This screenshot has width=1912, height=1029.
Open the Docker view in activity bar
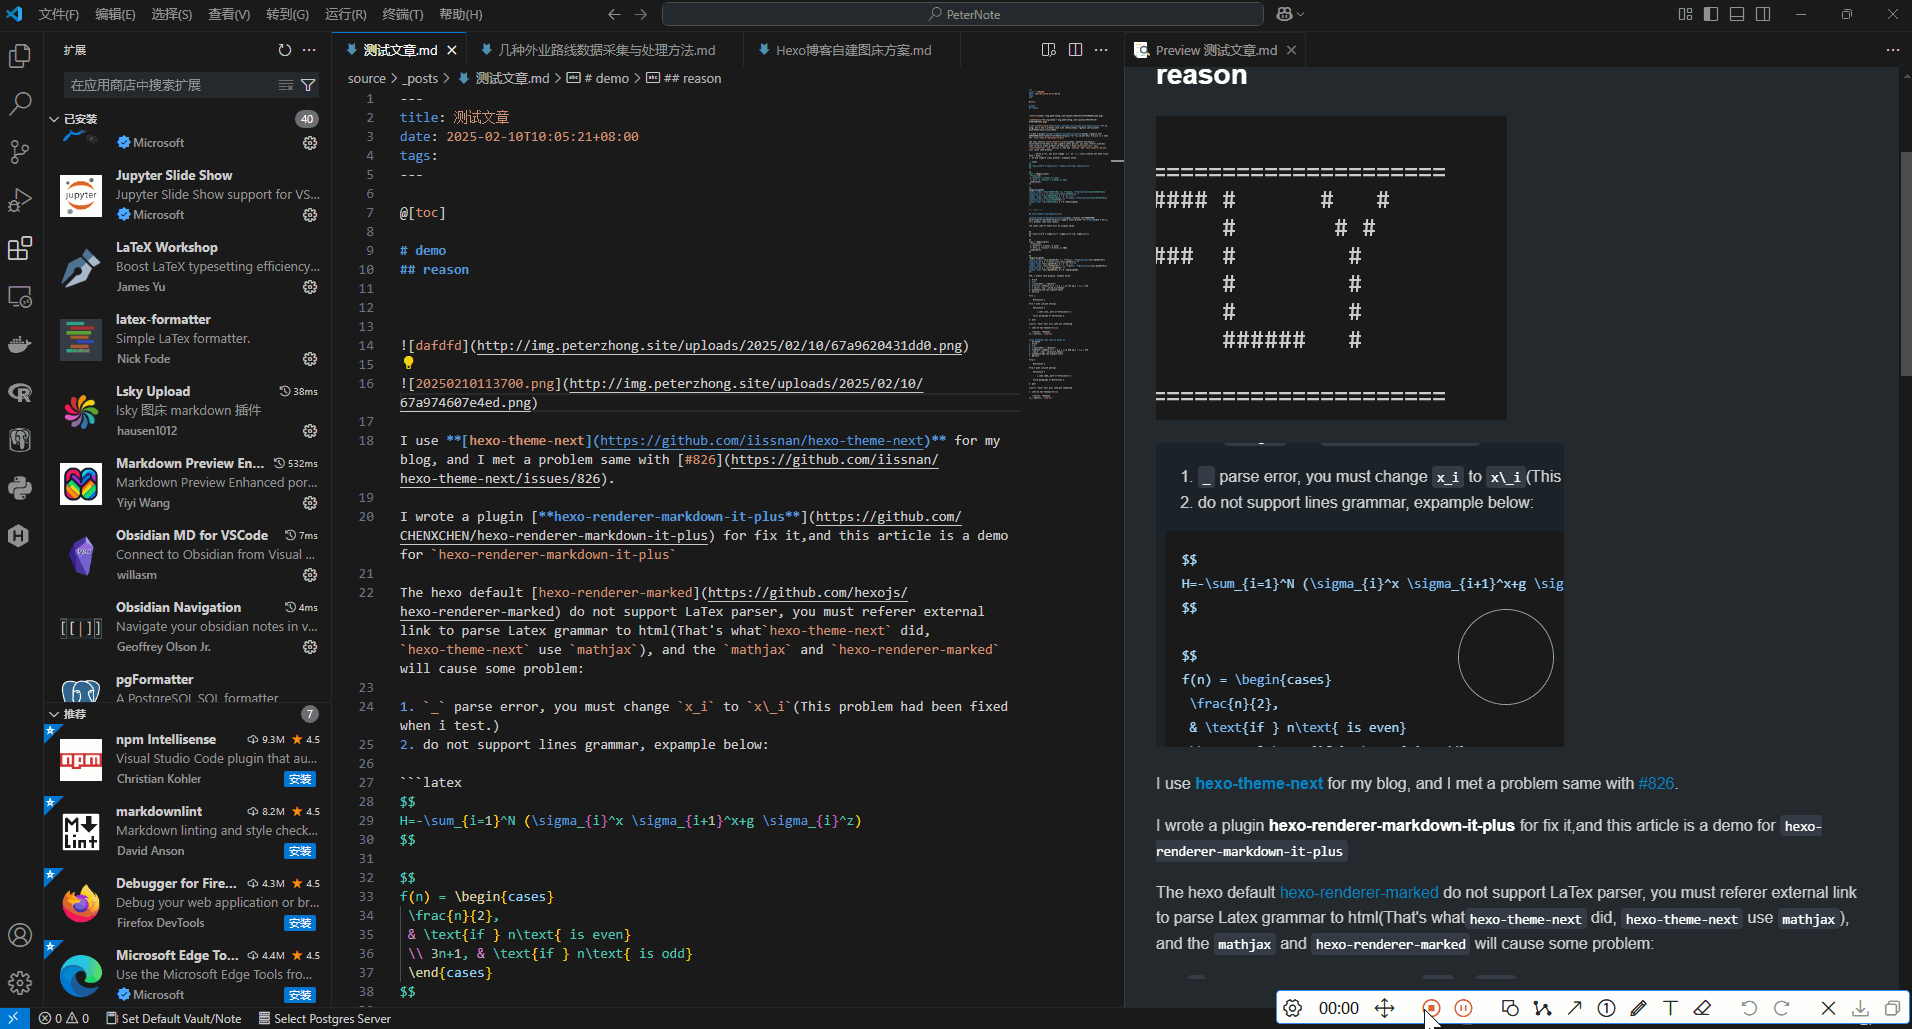coord(20,345)
